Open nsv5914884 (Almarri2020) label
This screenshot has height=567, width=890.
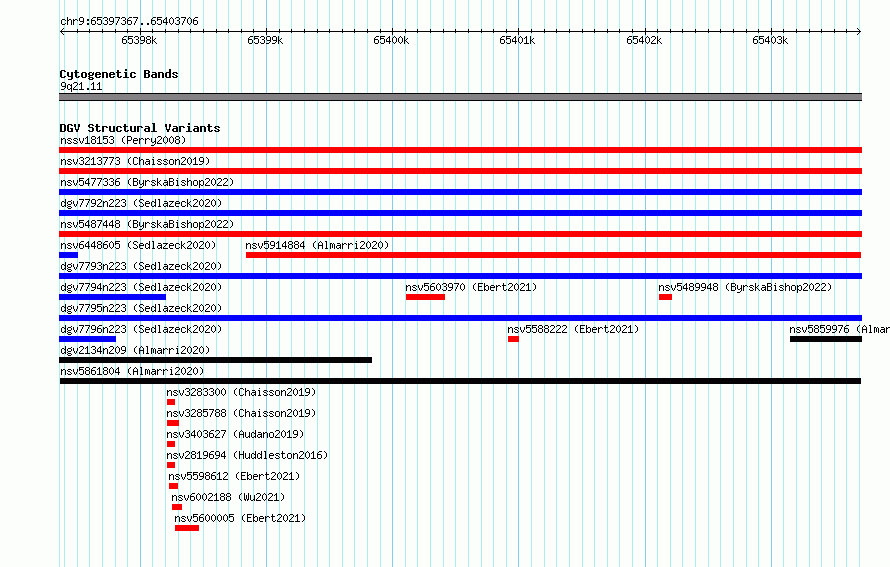point(317,245)
